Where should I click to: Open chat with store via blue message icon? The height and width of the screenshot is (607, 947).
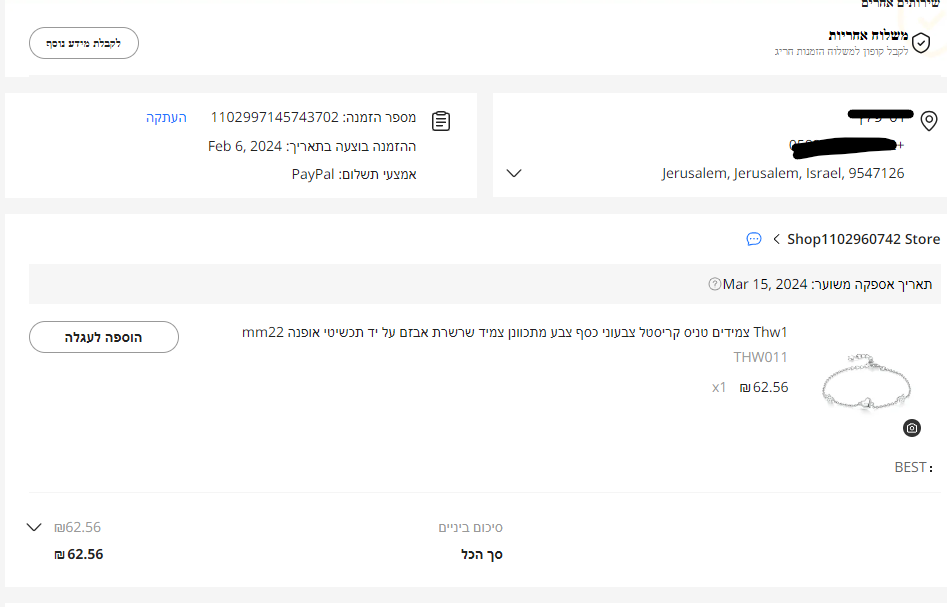pyautogui.click(x=754, y=239)
